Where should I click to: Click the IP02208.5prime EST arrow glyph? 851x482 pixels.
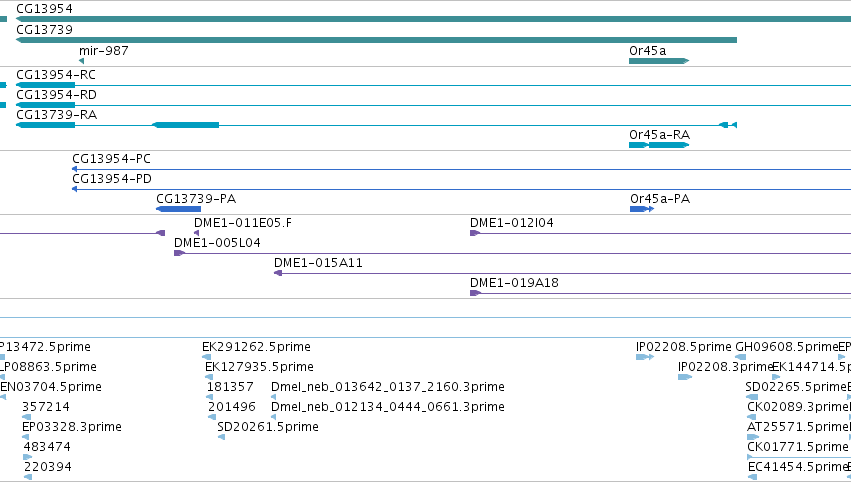point(645,357)
